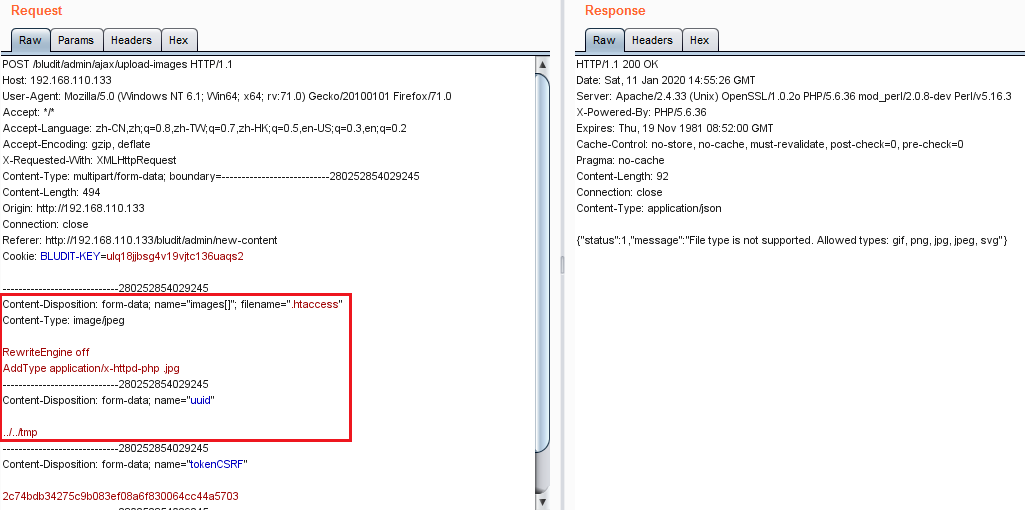Image resolution: width=1025 pixels, height=510 pixels.
Task: Click the tokenCSRF parameter name
Action: (216, 464)
